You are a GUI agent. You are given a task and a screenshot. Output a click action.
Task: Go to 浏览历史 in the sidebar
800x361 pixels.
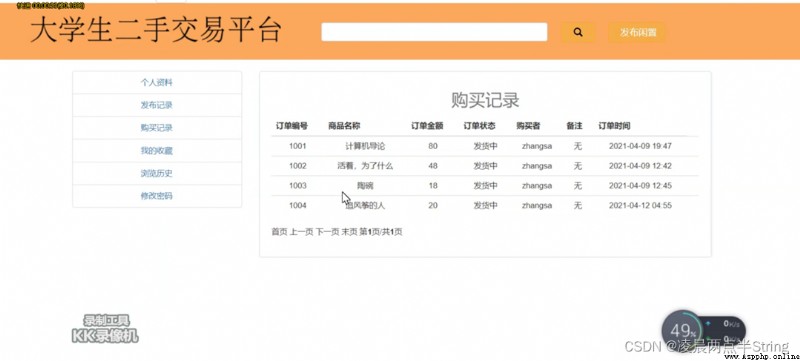pos(157,173)
